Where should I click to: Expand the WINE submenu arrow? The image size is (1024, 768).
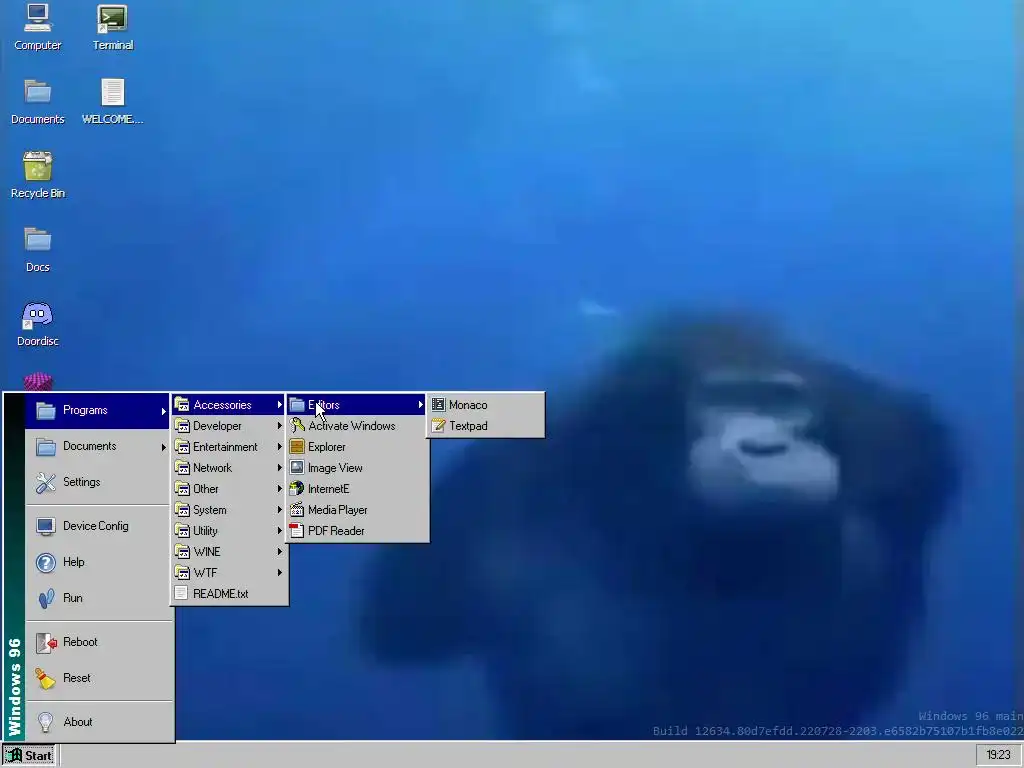[280, 551]
